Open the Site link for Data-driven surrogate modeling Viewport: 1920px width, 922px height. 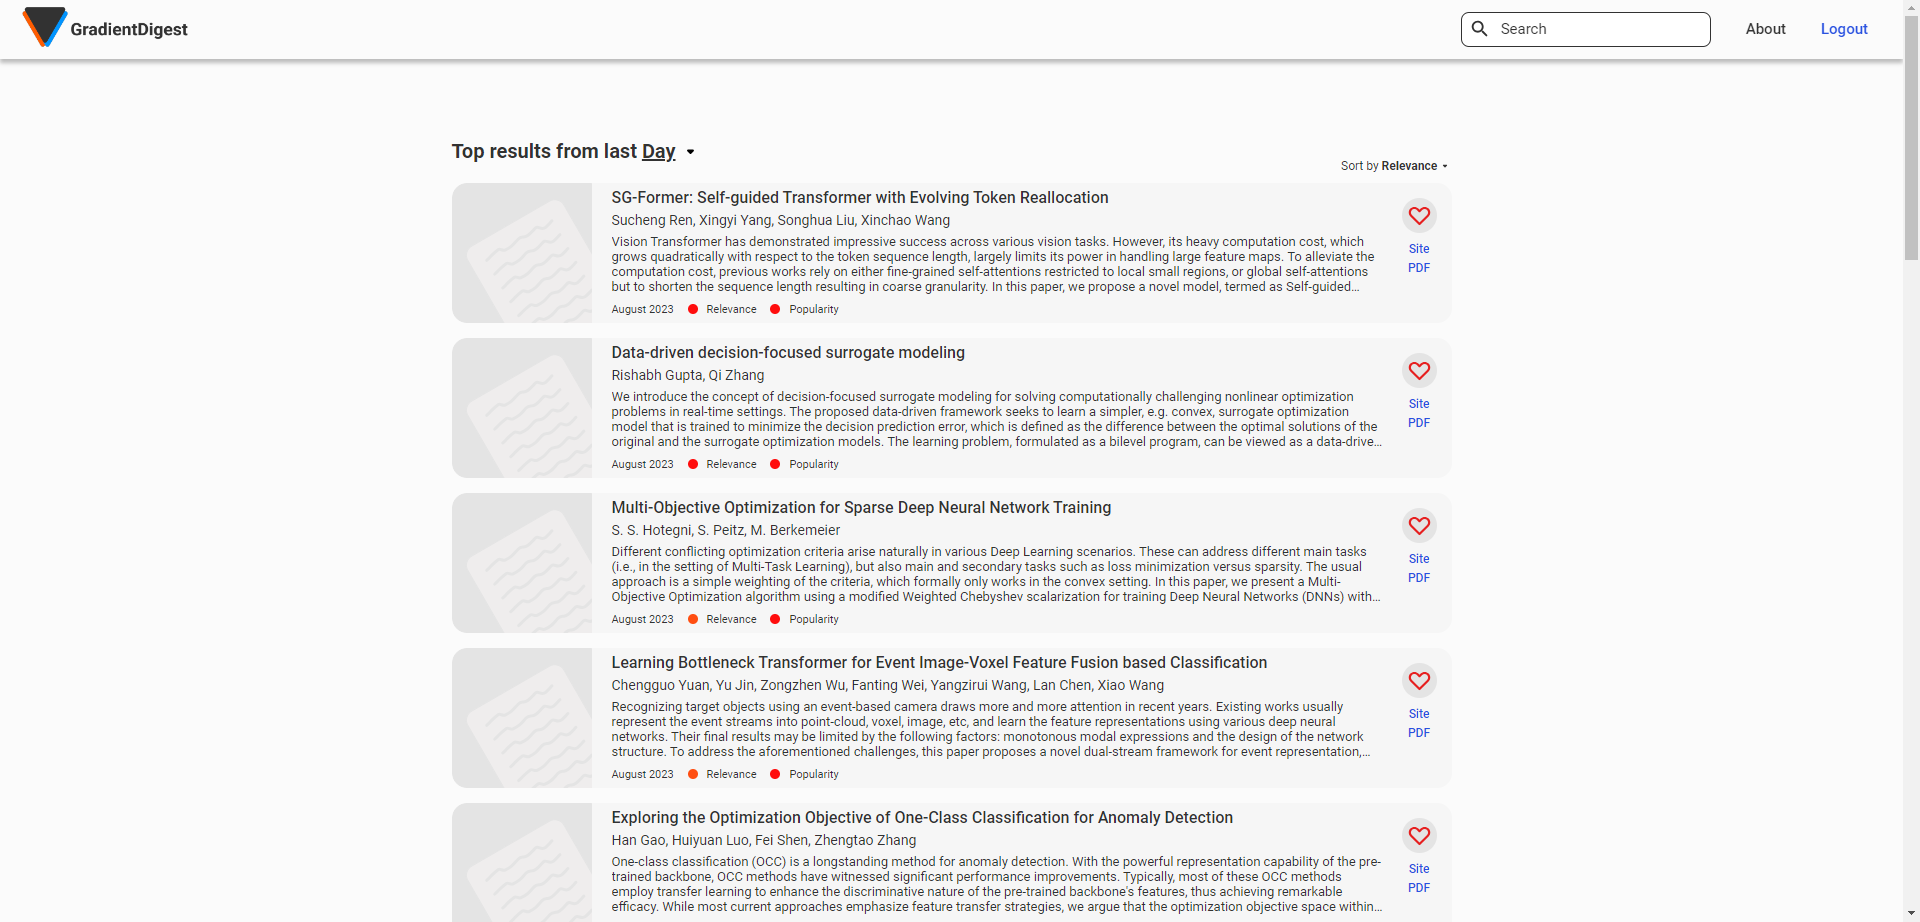(x=1419, y=404)
